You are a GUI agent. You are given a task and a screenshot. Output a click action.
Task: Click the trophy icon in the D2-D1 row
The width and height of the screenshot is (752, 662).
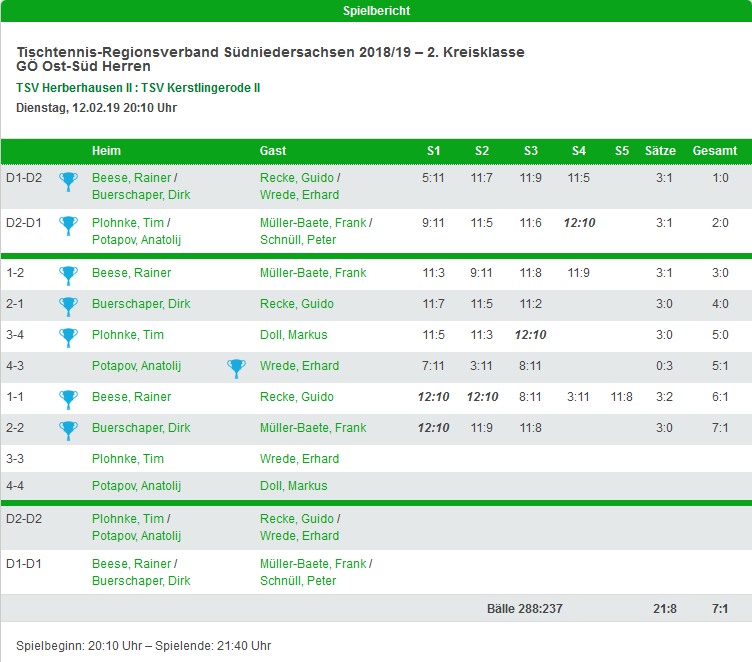[x=68, y=226]
